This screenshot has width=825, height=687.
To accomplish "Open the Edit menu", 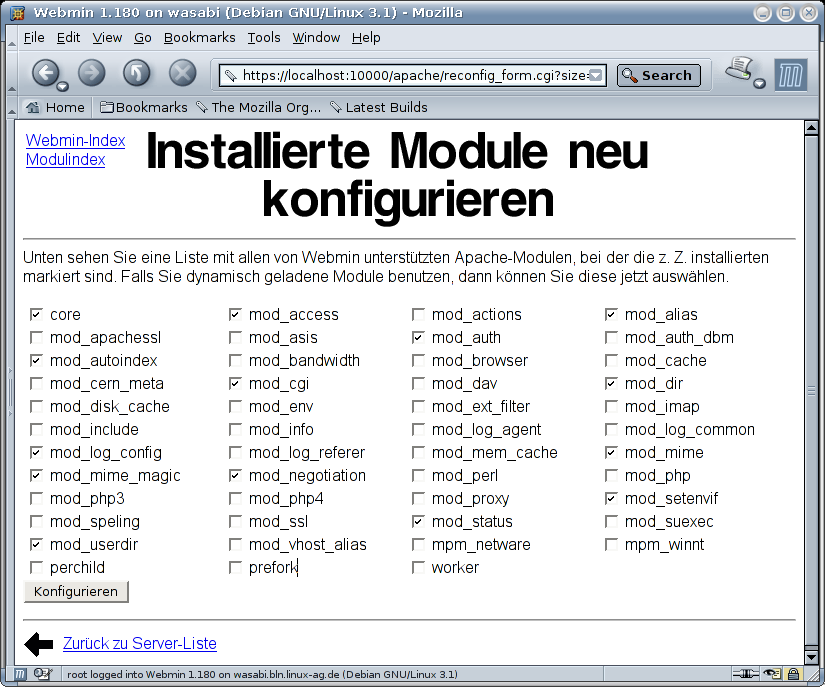I will coord(68,38).
